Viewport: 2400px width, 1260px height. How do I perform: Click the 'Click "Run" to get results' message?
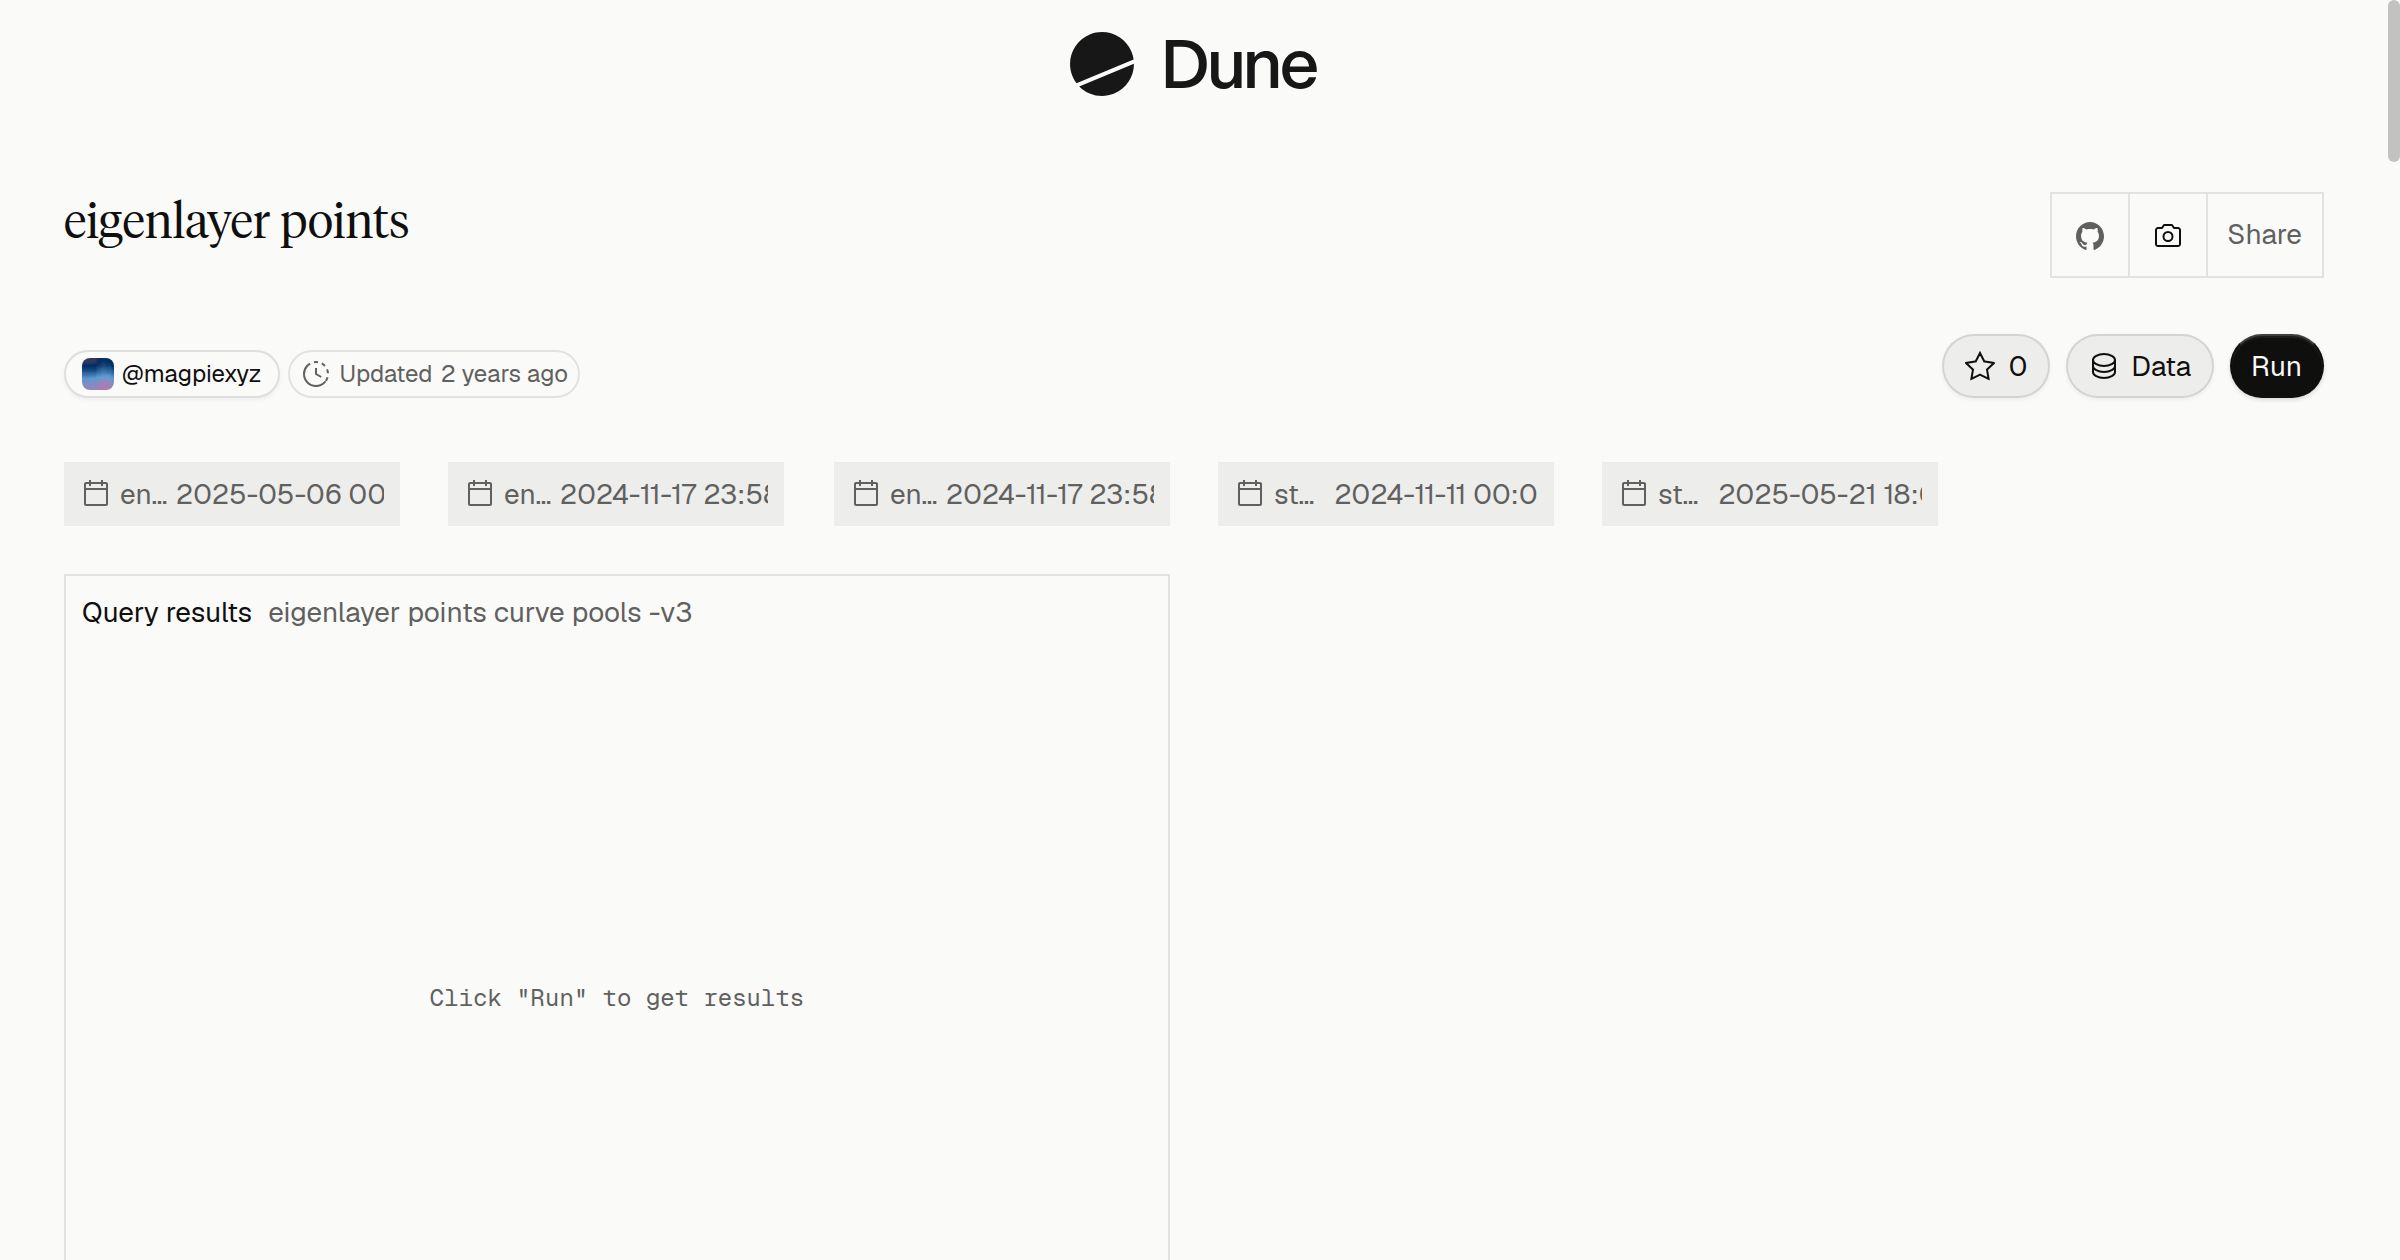(x=616, y=998)
